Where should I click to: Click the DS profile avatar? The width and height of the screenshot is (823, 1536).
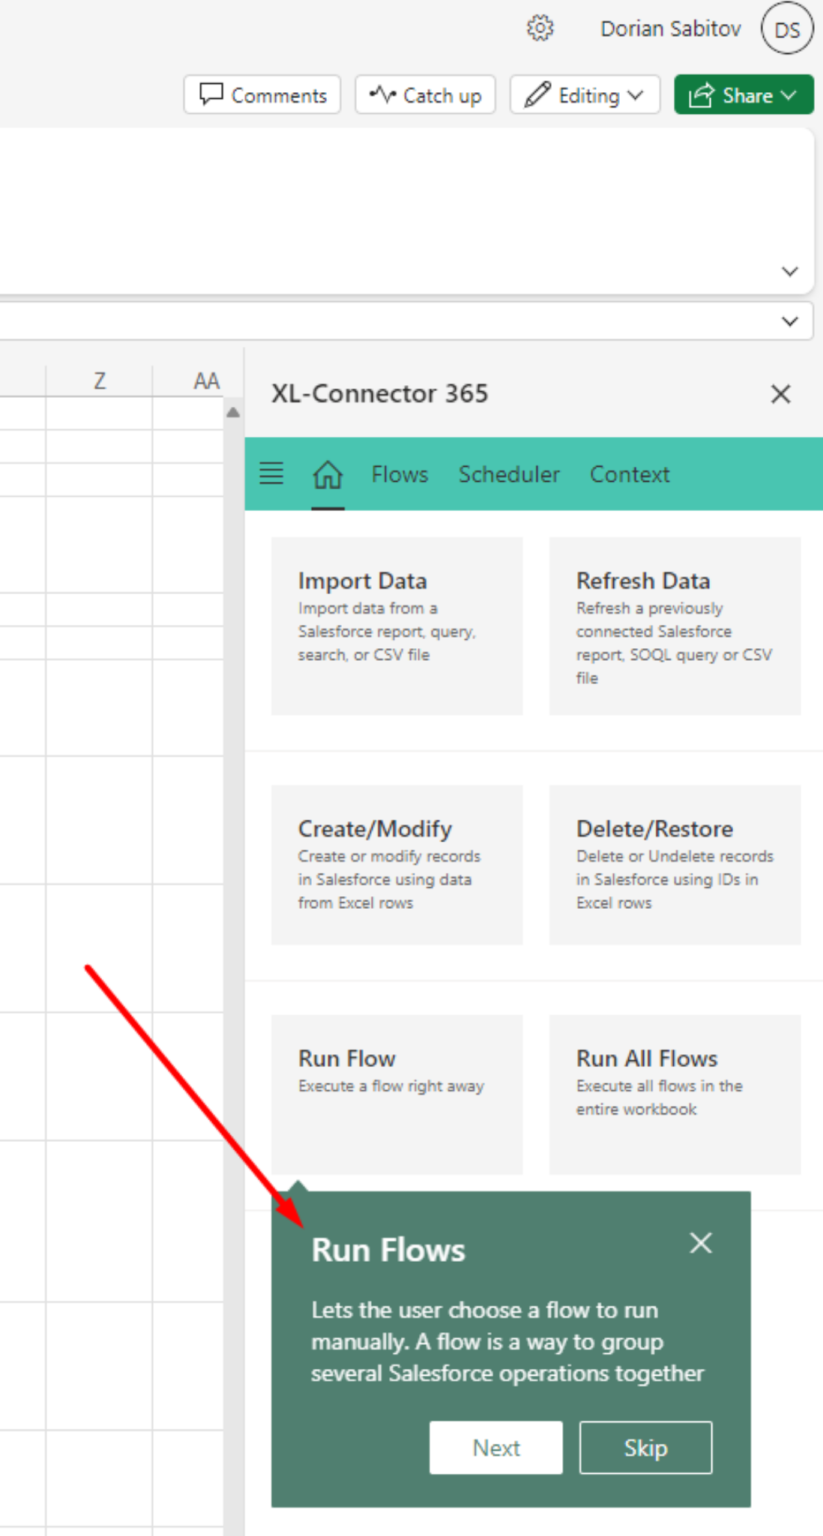click(787, 28)
